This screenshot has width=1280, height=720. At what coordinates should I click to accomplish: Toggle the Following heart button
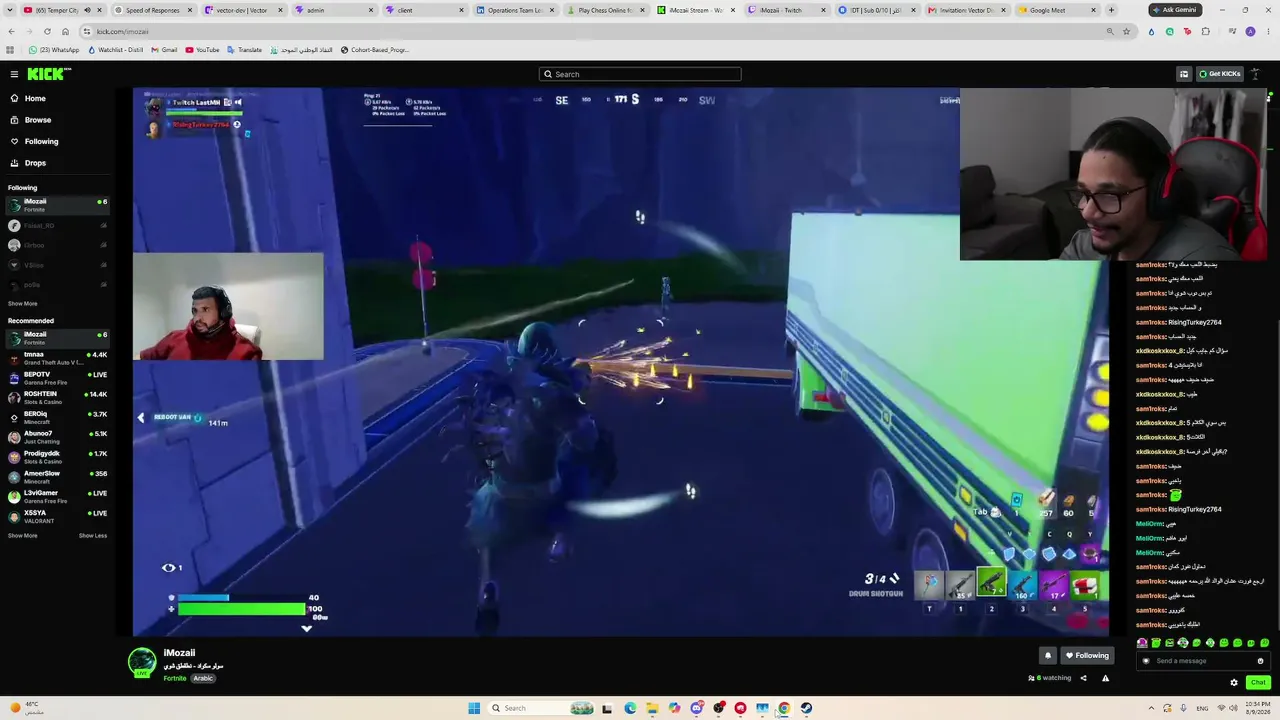[1087, 656]
